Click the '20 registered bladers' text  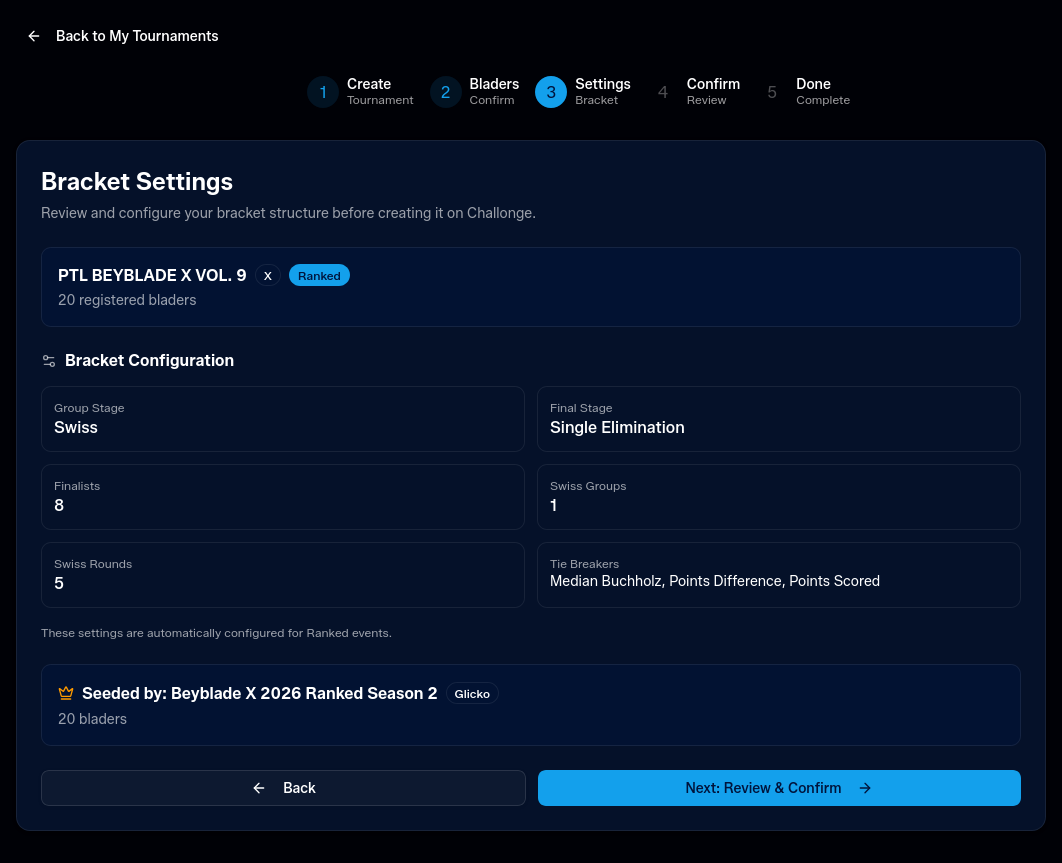click(127, 300)
